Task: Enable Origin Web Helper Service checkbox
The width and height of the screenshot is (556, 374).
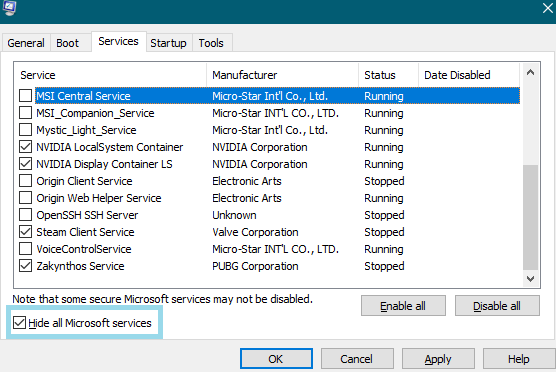Action: pyautogui.click(x=26, y=198)
